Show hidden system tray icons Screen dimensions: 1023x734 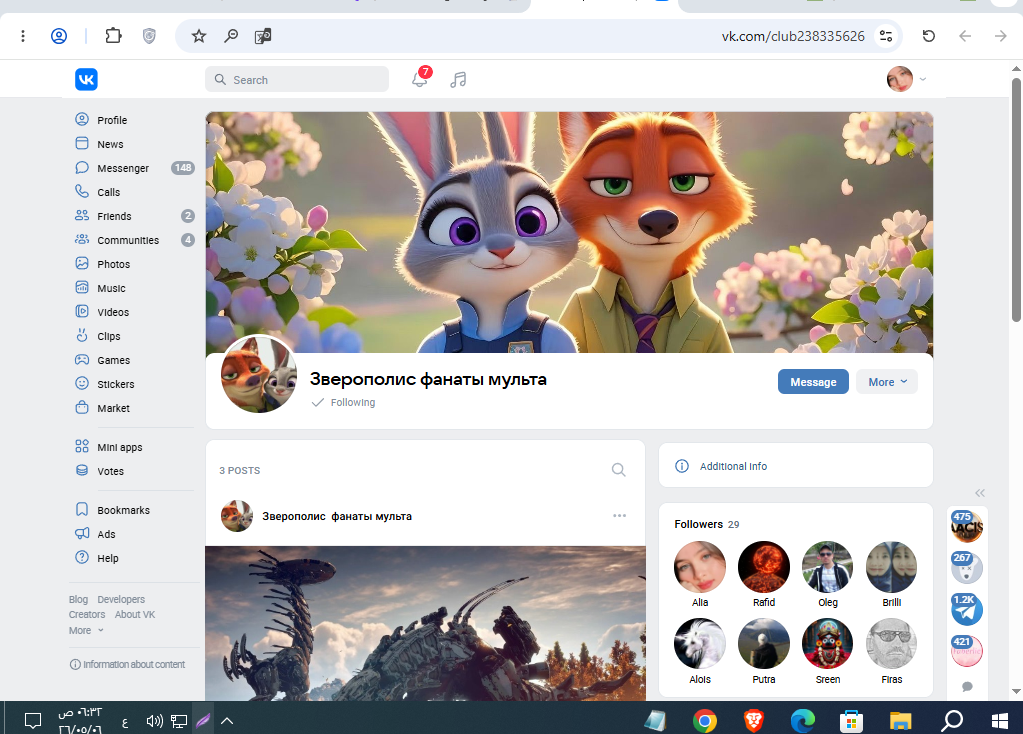point(227,720)
